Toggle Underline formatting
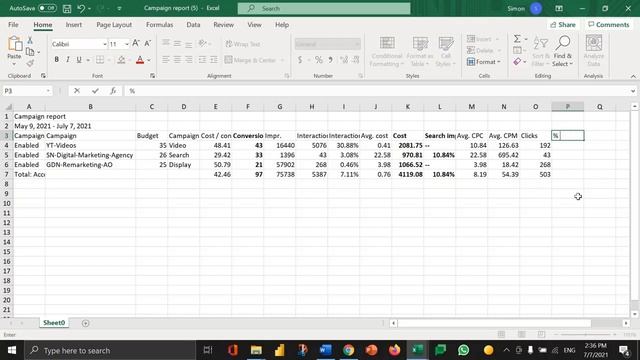 [x=79, y=60]
